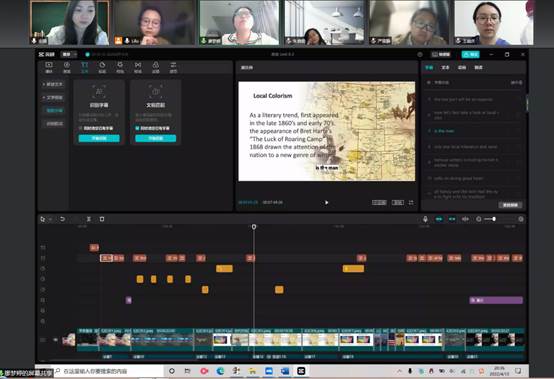554x379 pixels.
Task: Open the Stickers tab icon in the top toolbar
Action: tap(102, 67)
